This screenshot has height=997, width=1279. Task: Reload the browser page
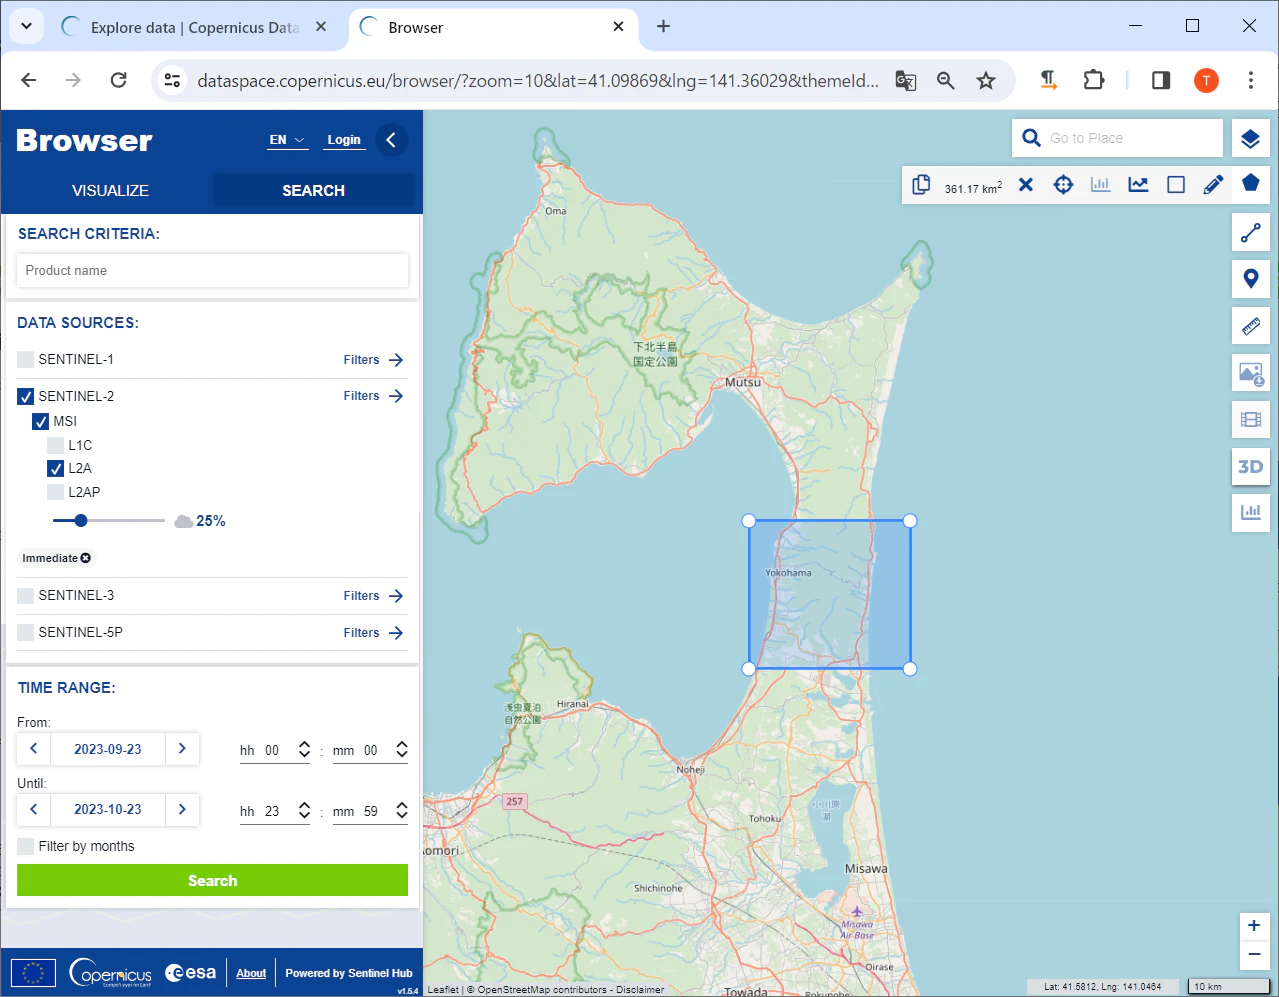tap(118, 80)
